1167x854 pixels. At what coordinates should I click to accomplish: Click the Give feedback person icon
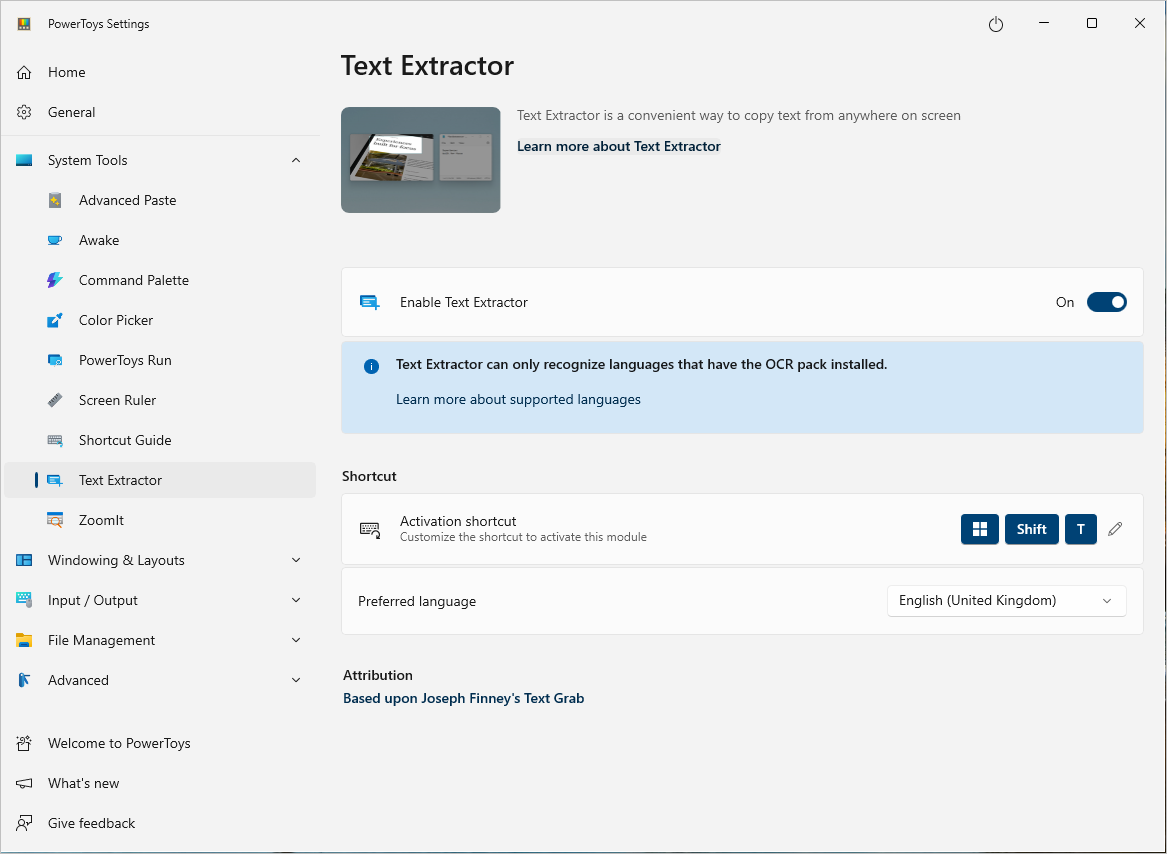point(24,823)
